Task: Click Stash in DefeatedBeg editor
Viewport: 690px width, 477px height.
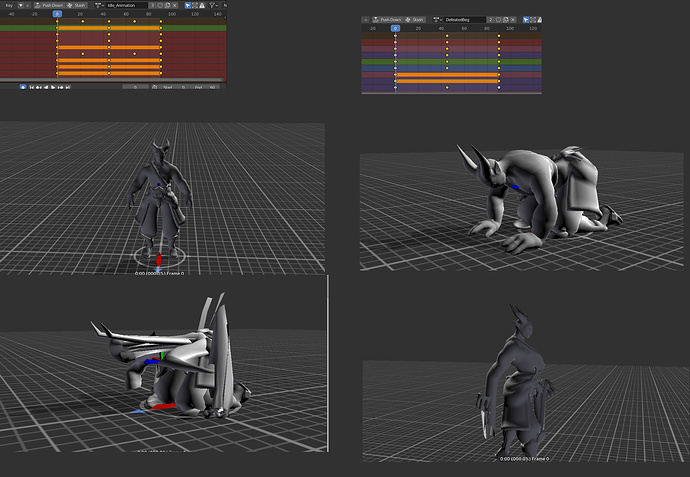Action: point(415,20)
